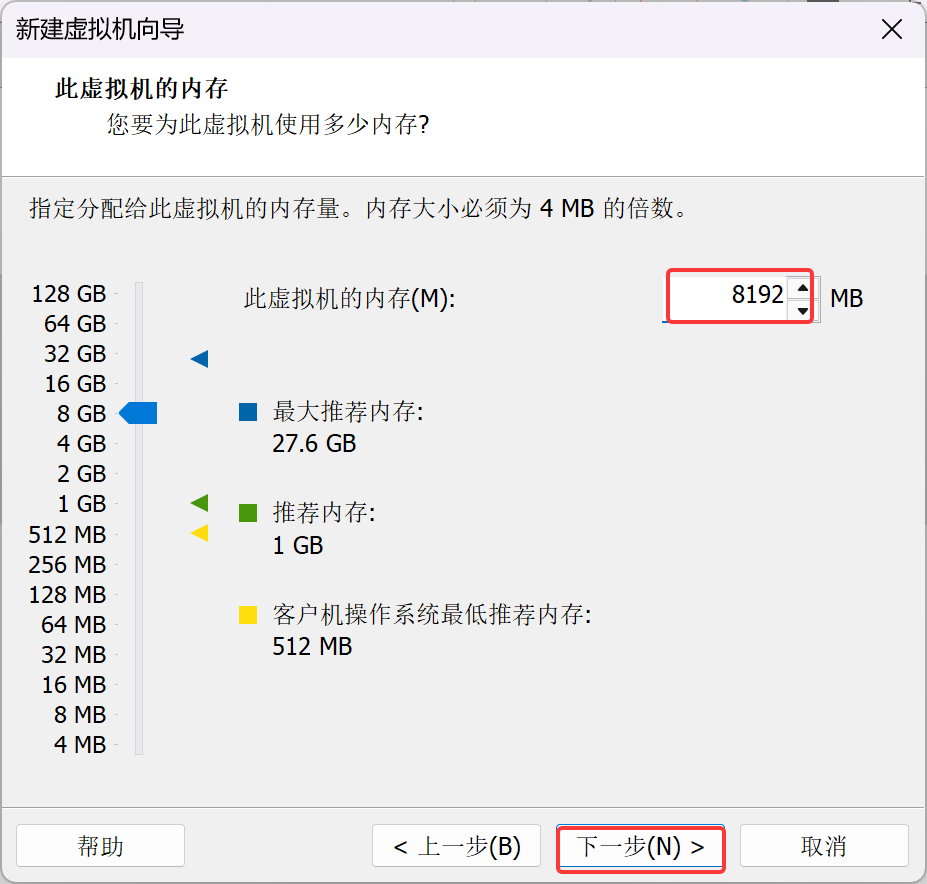This screenshot has width=927, height=884.
Task: Set slider to the 16 GB label
Action: tap(75, 384)
